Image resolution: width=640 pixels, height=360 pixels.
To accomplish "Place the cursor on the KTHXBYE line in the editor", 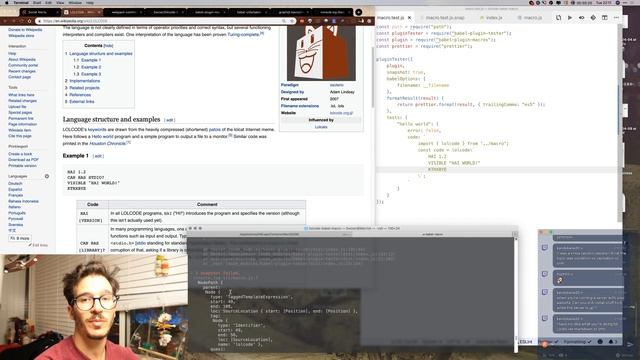I will (x=437, y=169).
